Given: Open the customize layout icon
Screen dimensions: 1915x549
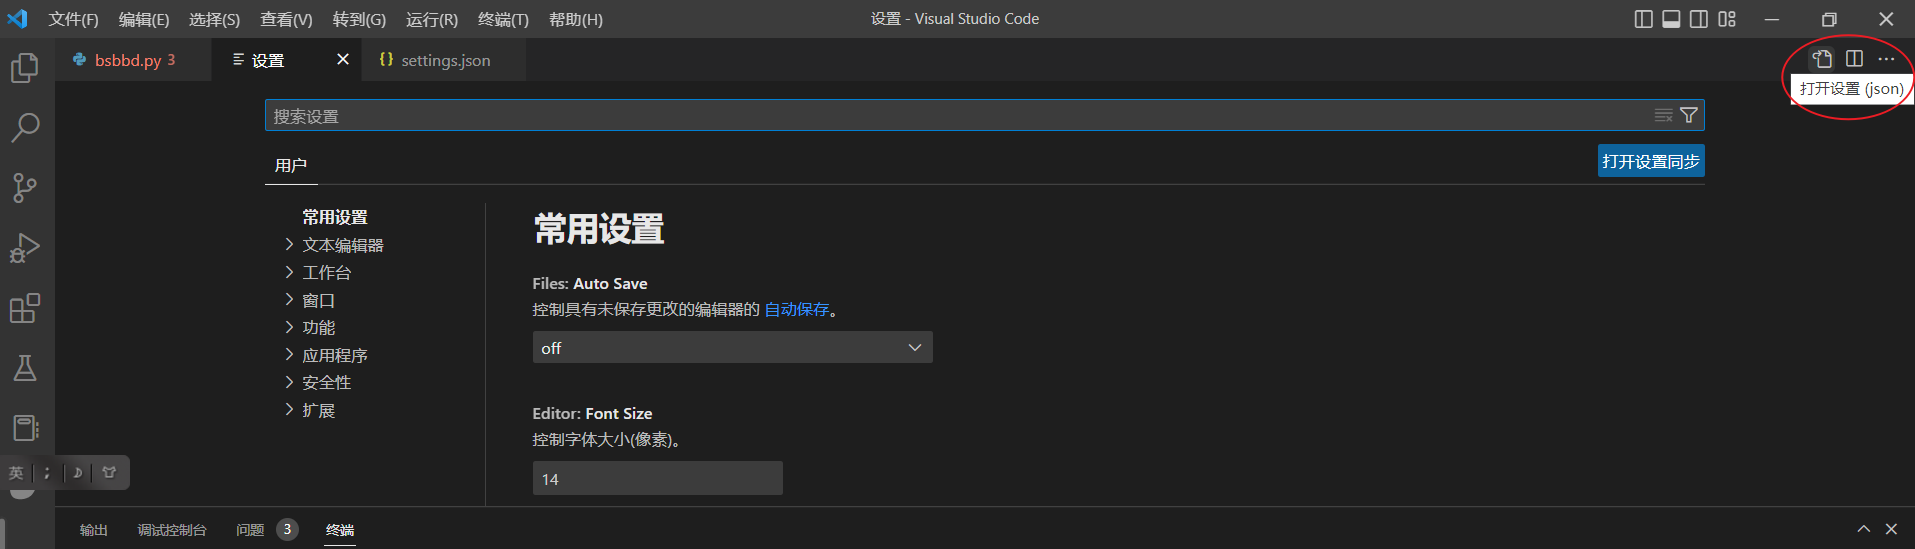Looking at the screenshot, I should [x=1727, y=19].
